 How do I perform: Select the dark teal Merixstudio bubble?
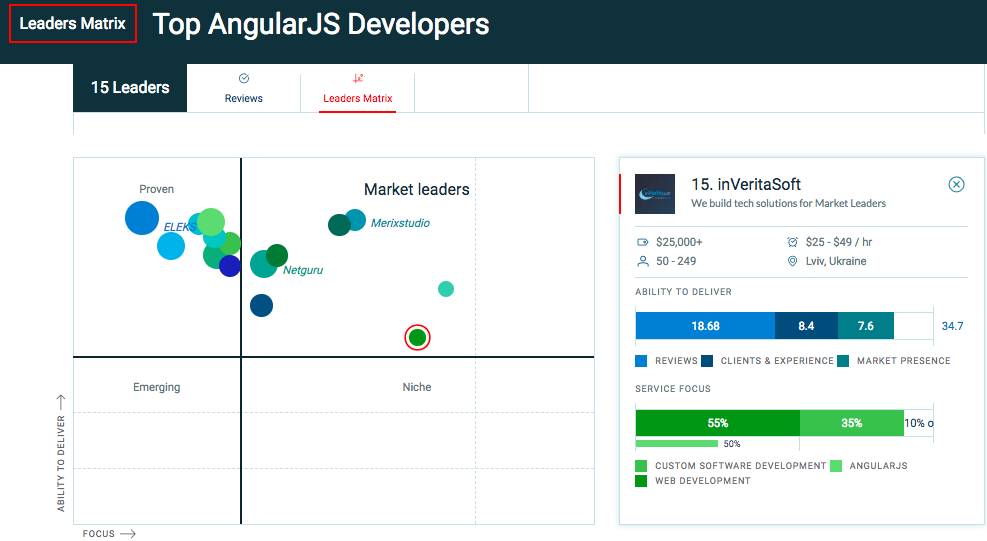point(339,225)
